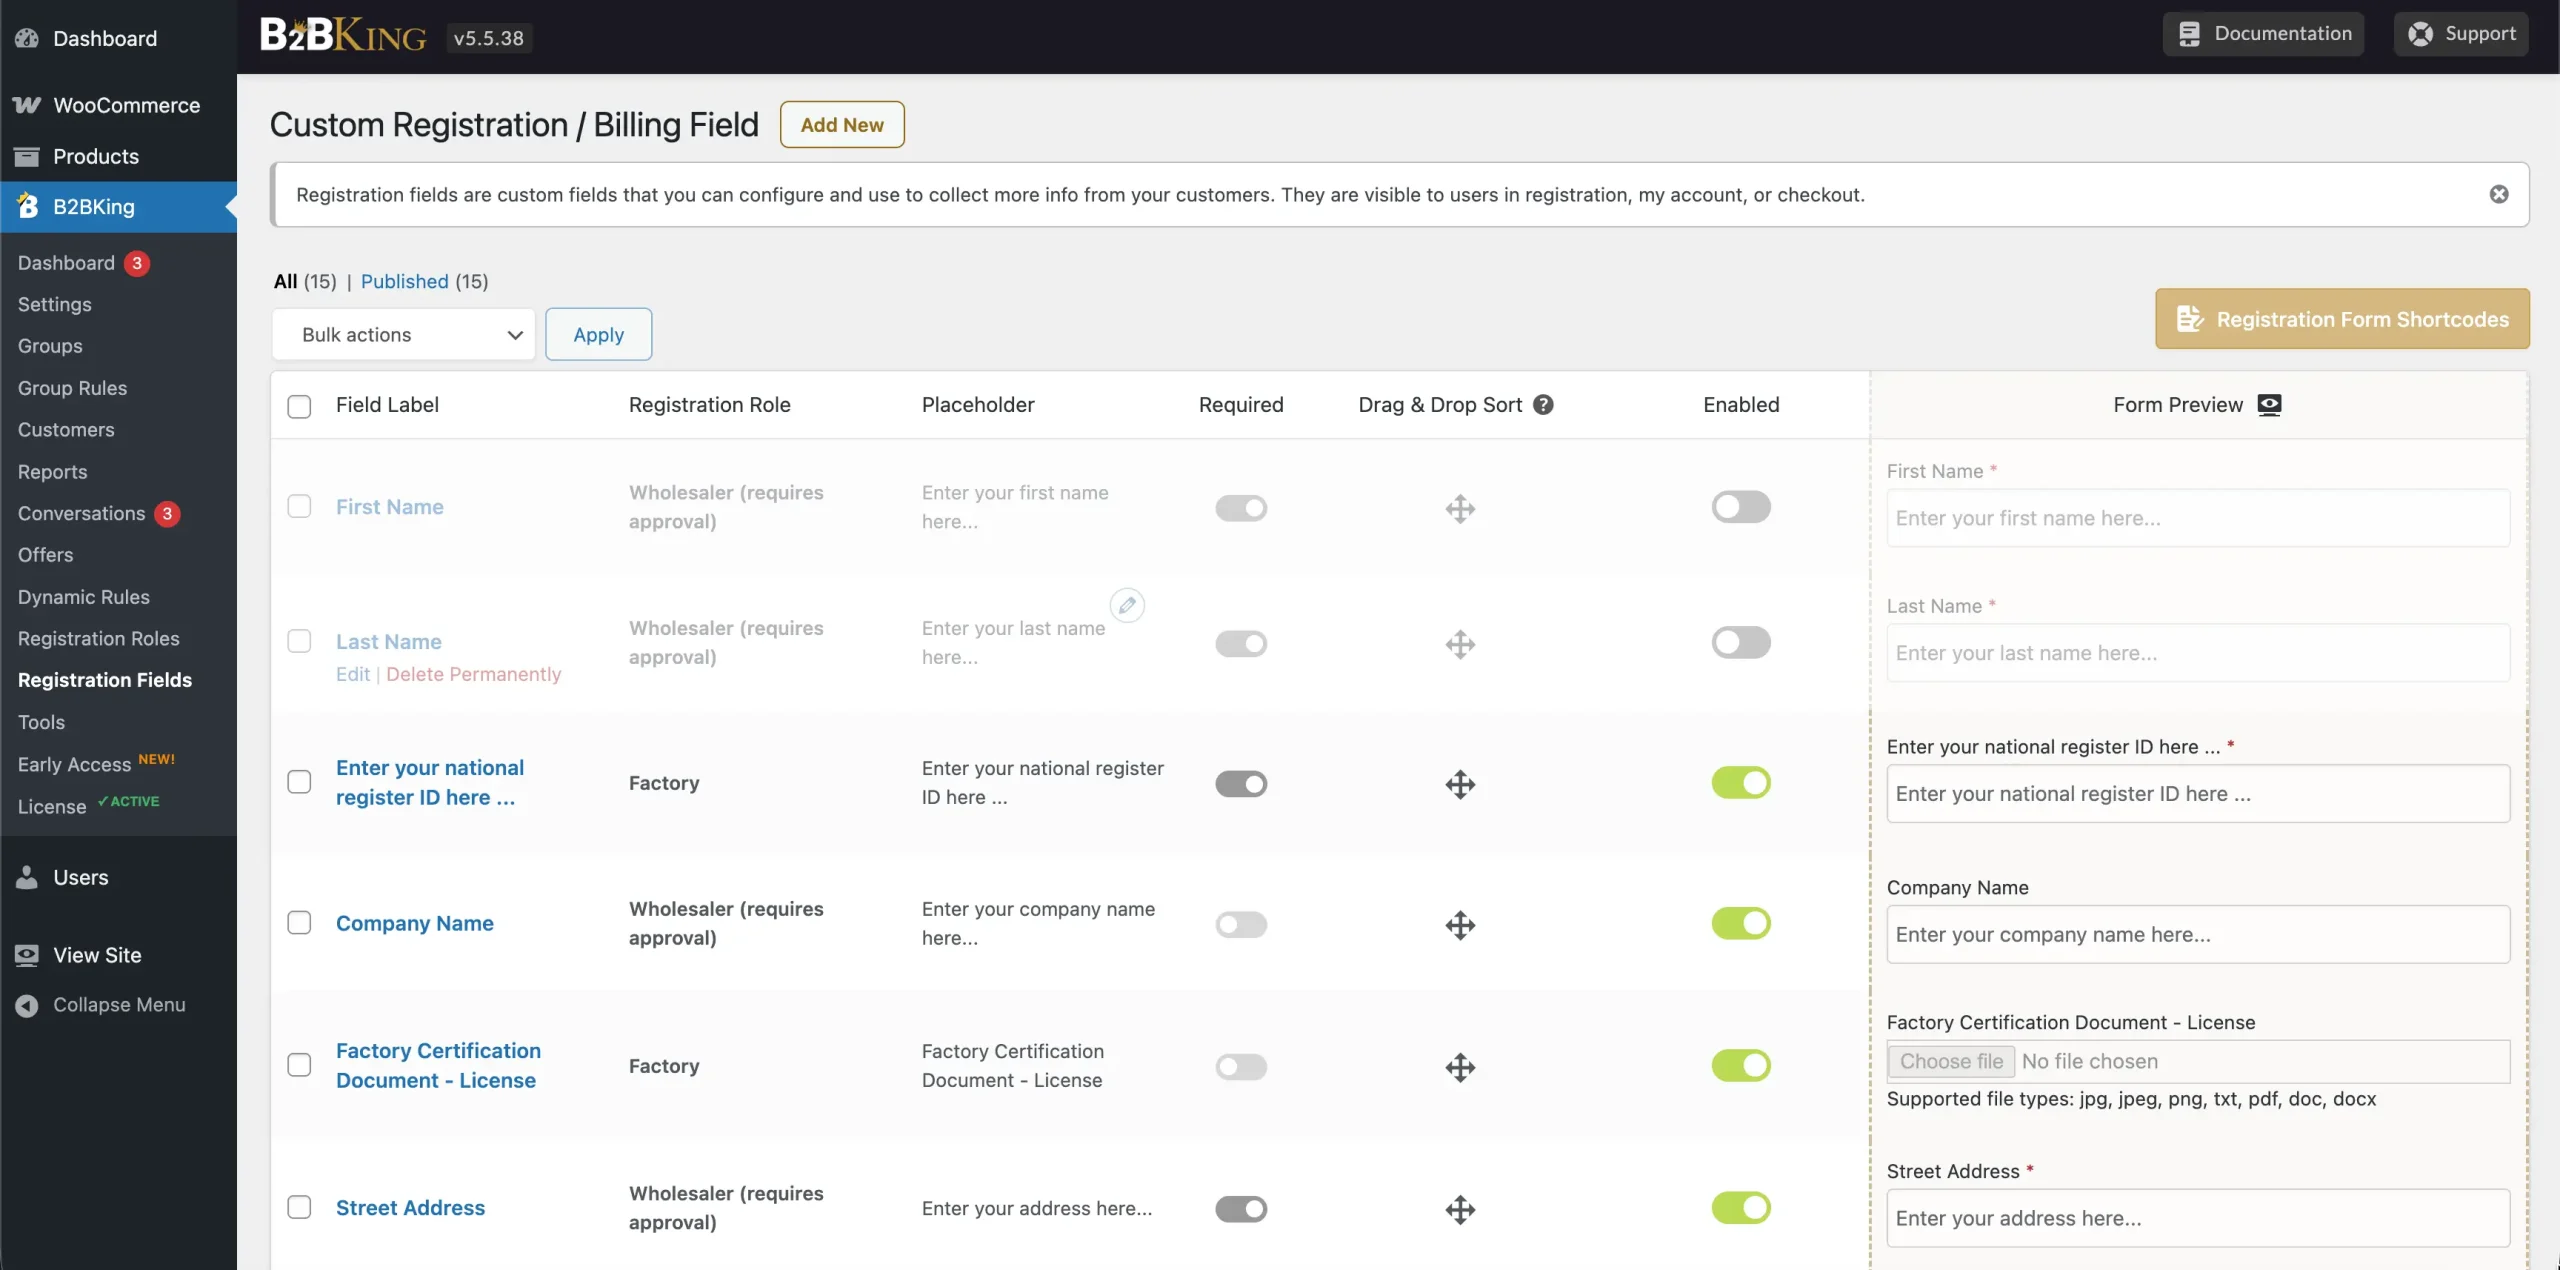This screenshot has width=2560, height=1270.
Task: Dismiss the registration fields info notice
Action: click(2499, 194)
